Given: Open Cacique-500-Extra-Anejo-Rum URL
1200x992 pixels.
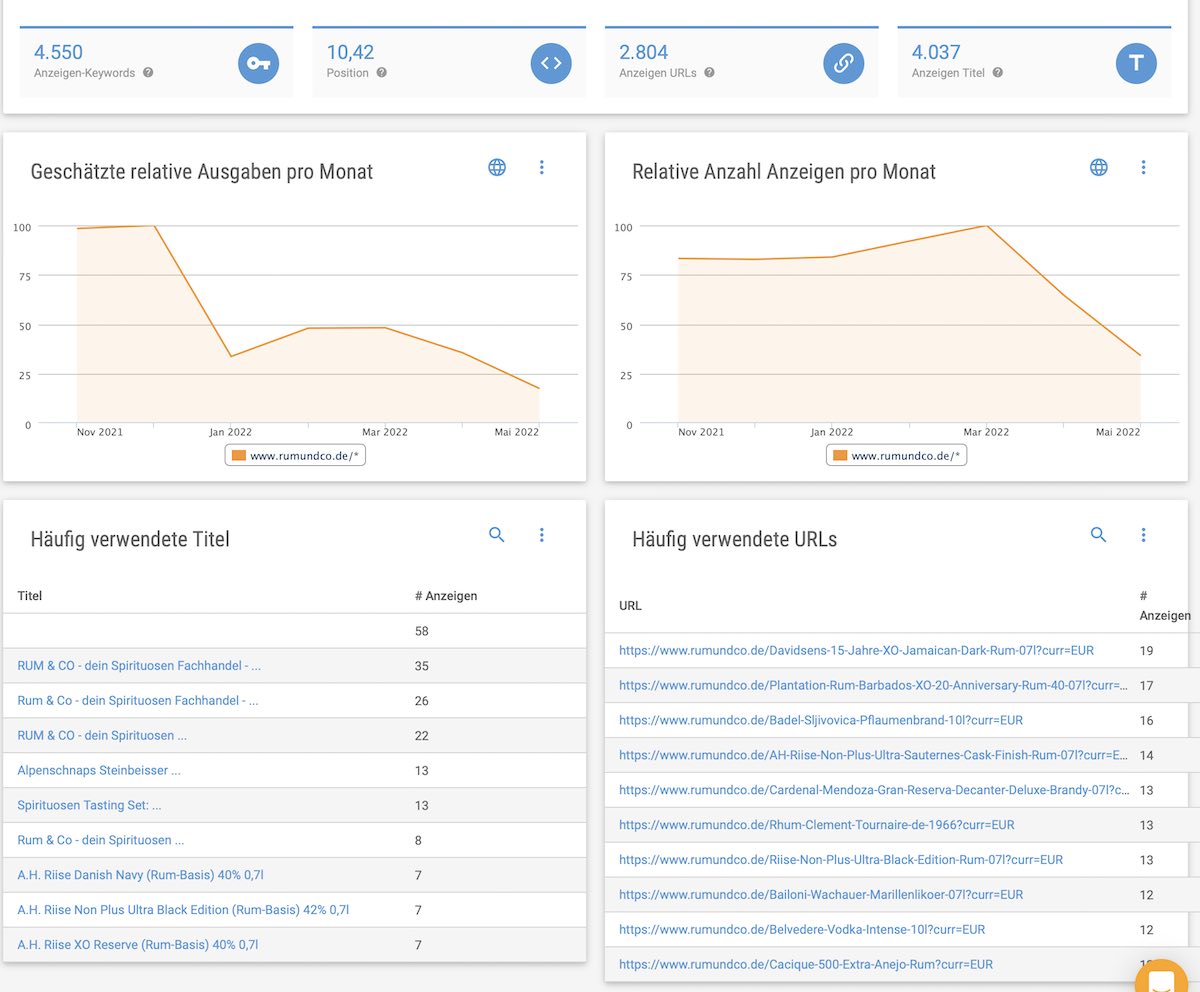Looking at the screenshot, I should click(x=806, y=965).
